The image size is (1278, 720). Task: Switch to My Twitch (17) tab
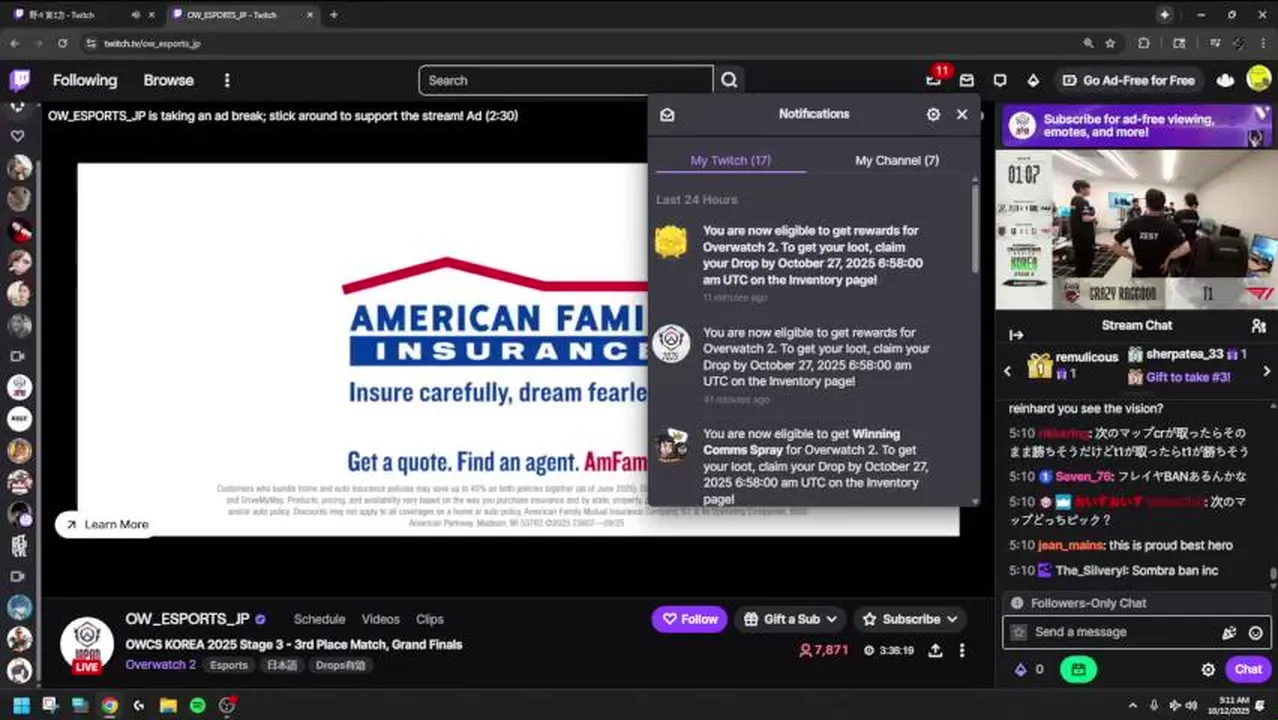(731, 160)
